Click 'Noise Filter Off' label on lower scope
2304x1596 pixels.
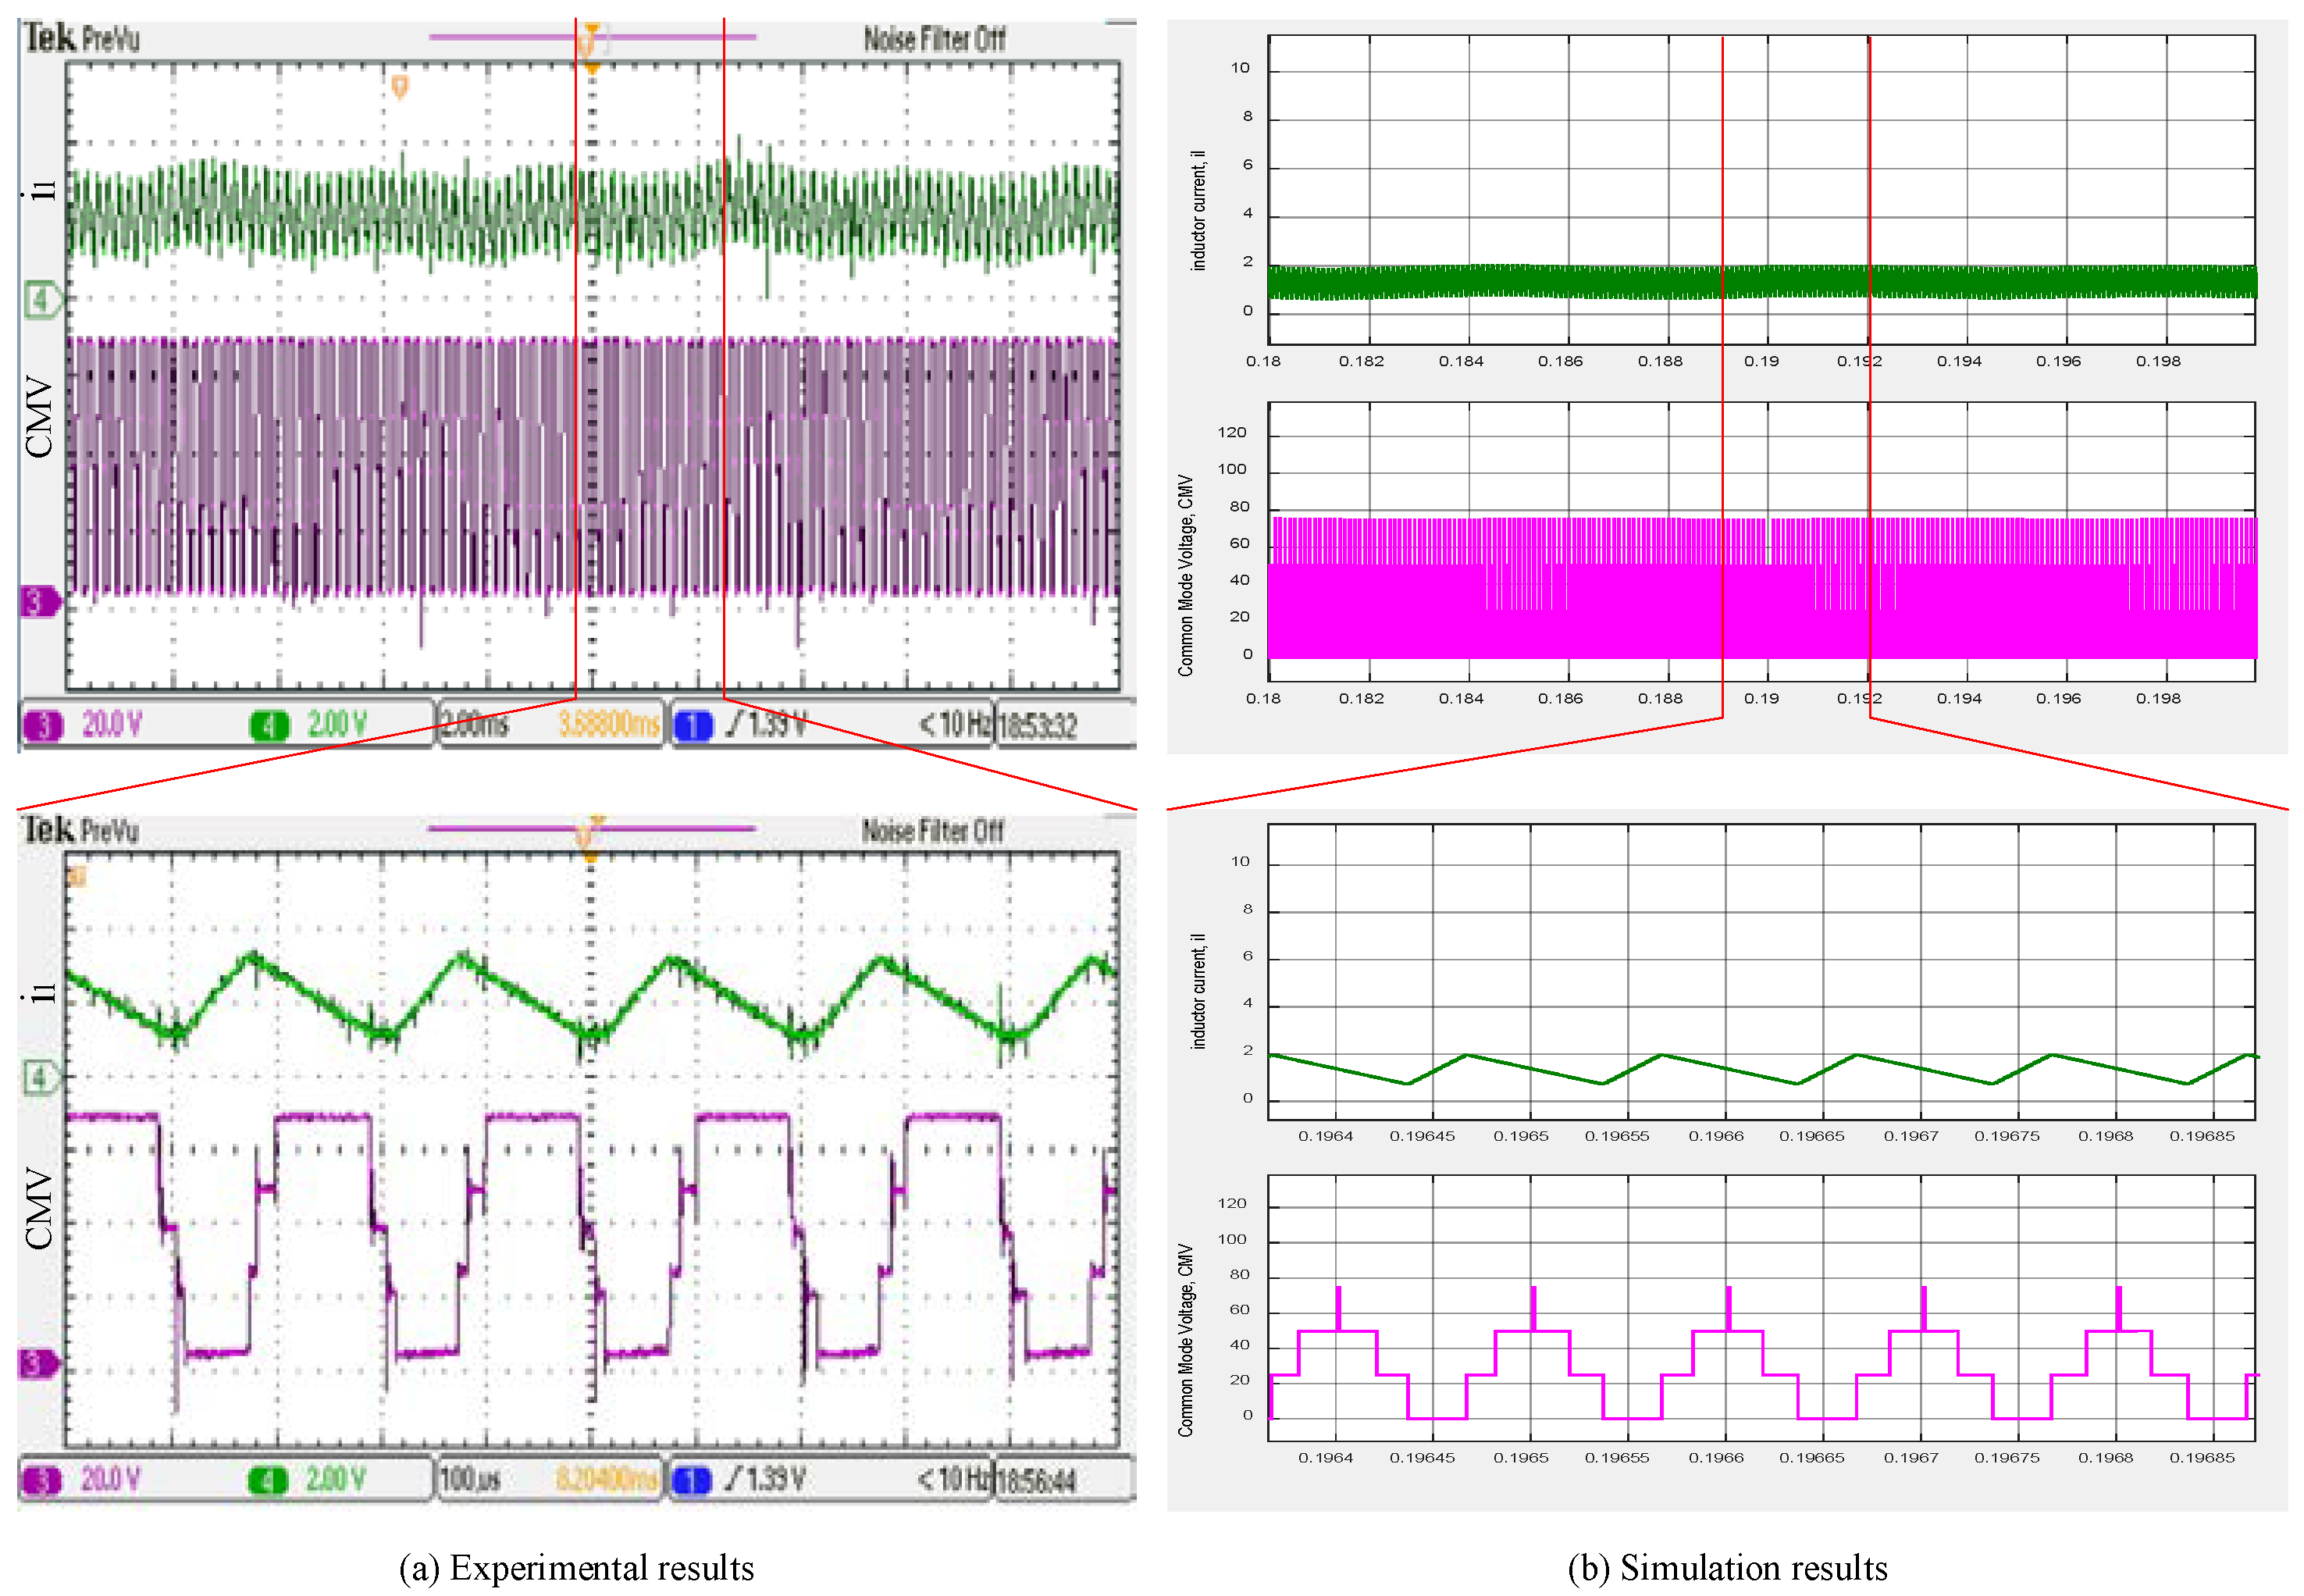coord(932,831)
